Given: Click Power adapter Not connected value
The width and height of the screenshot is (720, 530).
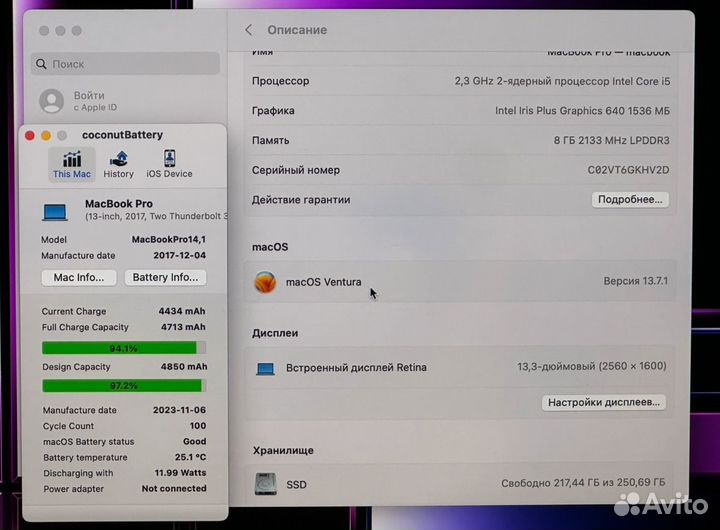Looking at the screenshot, I should 174,489.
